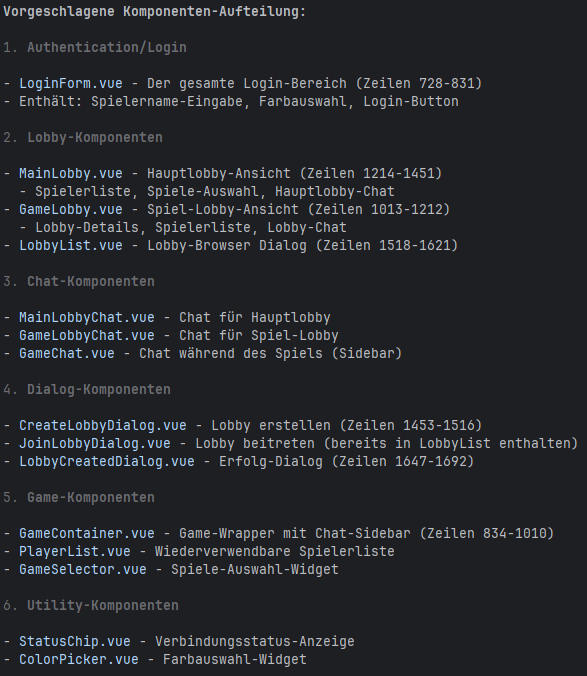Click the Lobby-Komponenten section heading
The width and height of the screenshot is (587, 676).
click(95, 138)
